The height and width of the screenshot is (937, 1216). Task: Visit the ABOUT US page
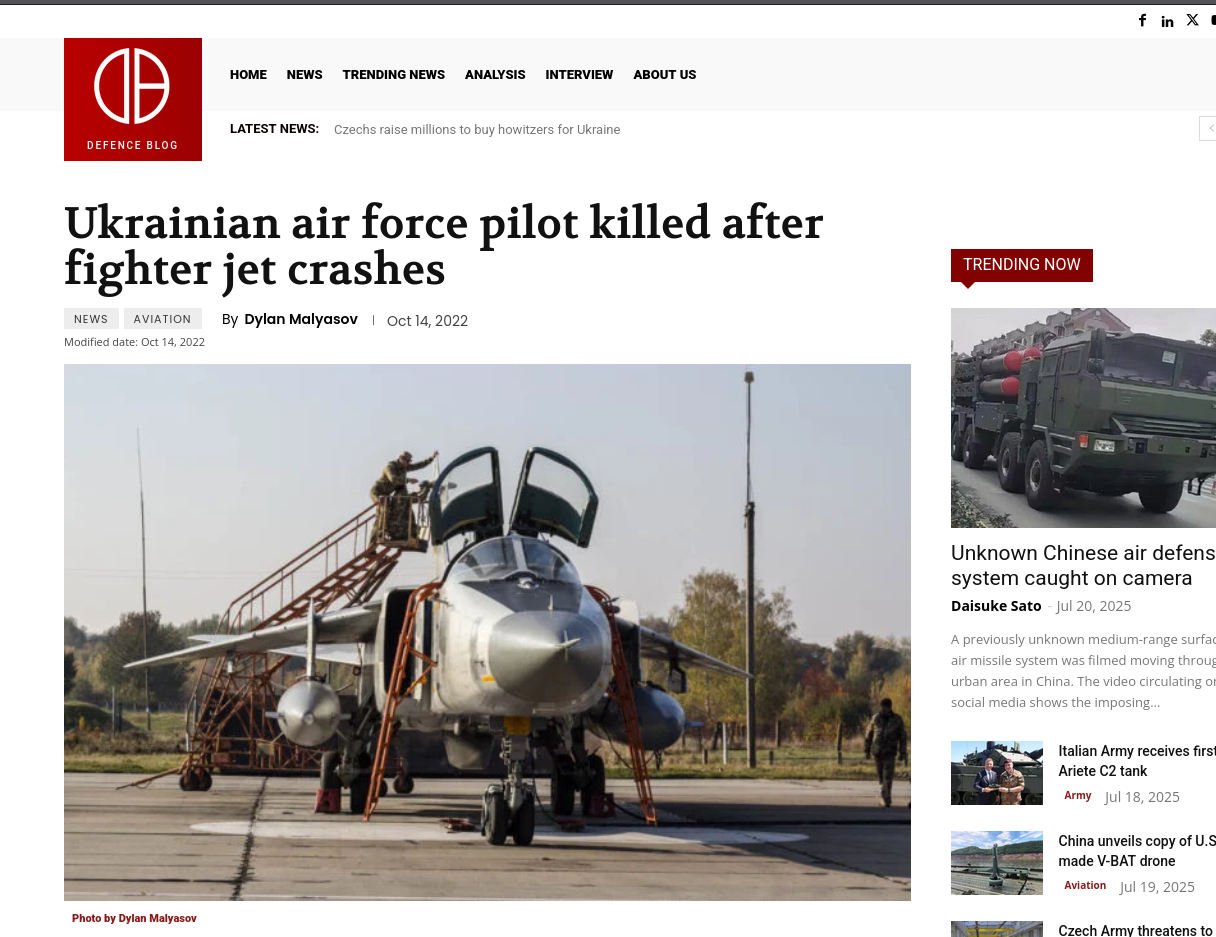click(x=665, y=75)
